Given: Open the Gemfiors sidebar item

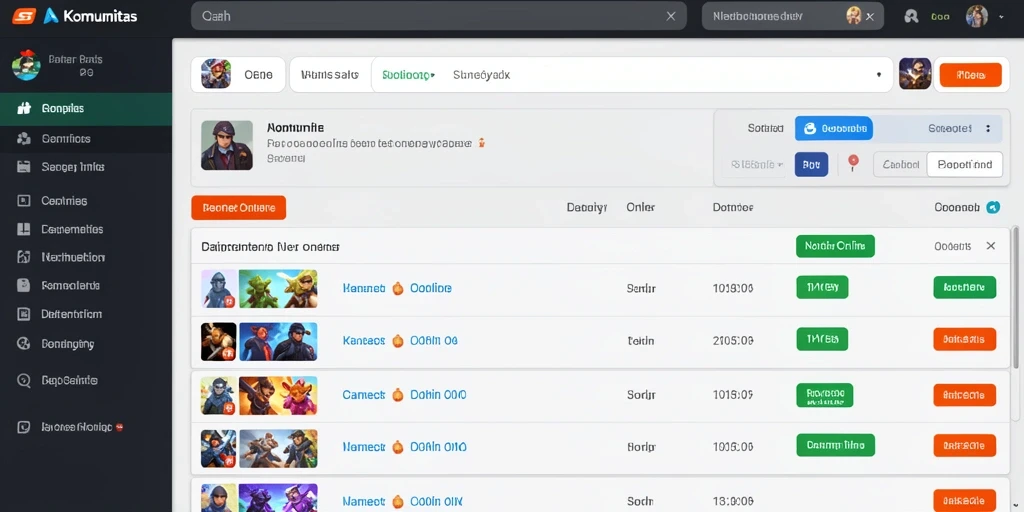Looking at the screenshot, I should click(x=86, y=138).
